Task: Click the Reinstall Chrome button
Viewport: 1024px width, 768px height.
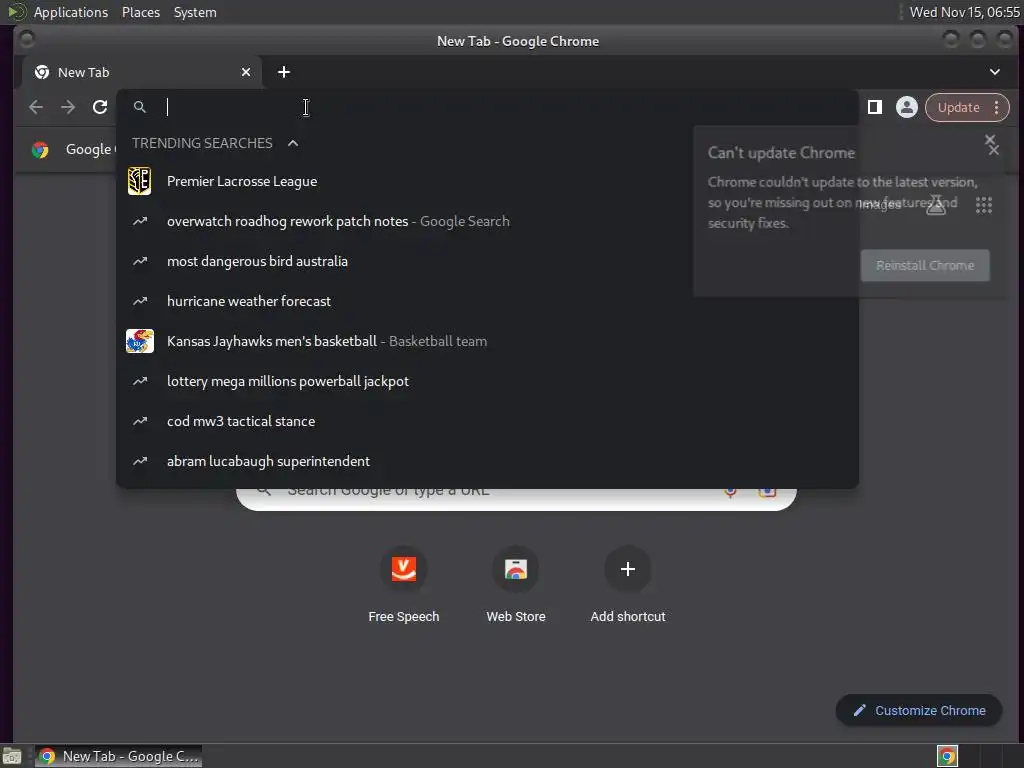Action: pos(925,265)
